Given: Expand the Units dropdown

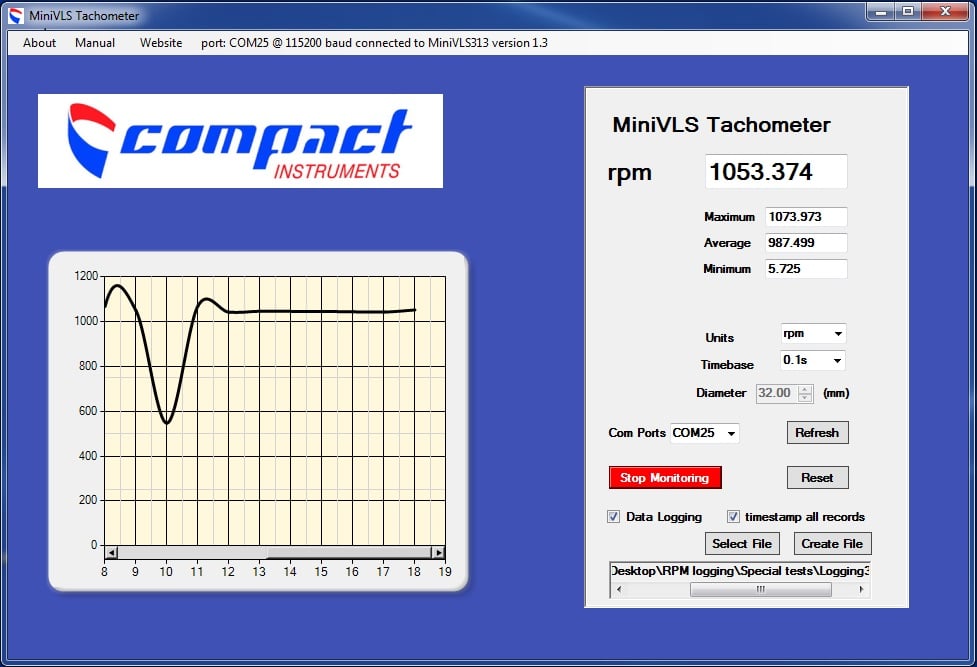Looking at the screenshot, I should click(838, 334).
